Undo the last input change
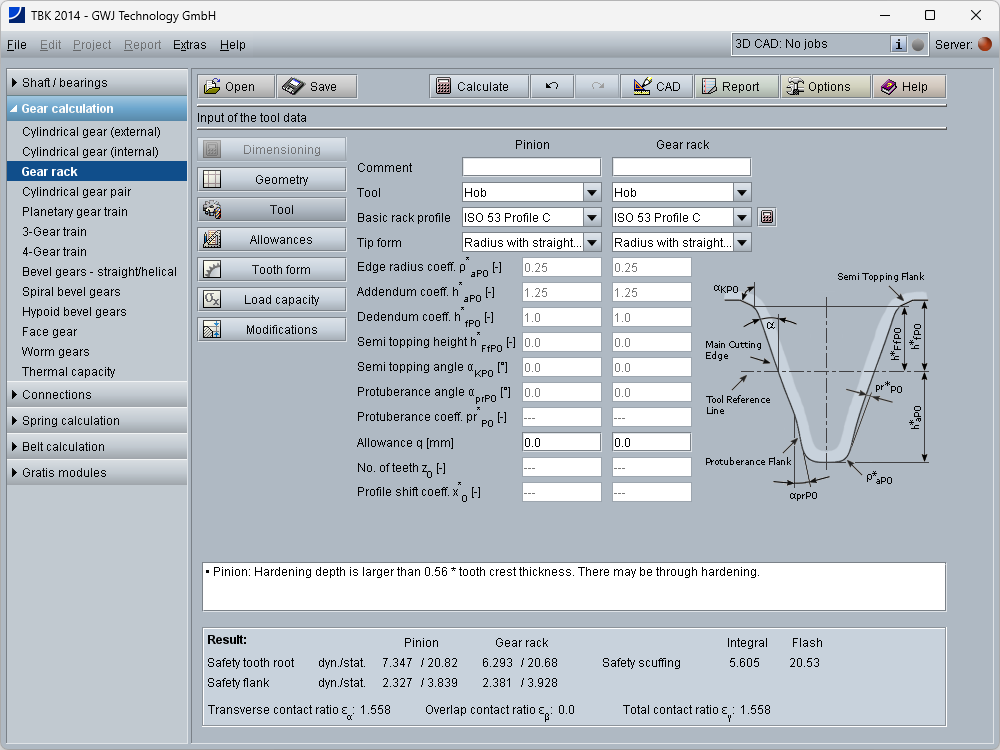This screenshot has height=750, width=1000. coord(552,87)
